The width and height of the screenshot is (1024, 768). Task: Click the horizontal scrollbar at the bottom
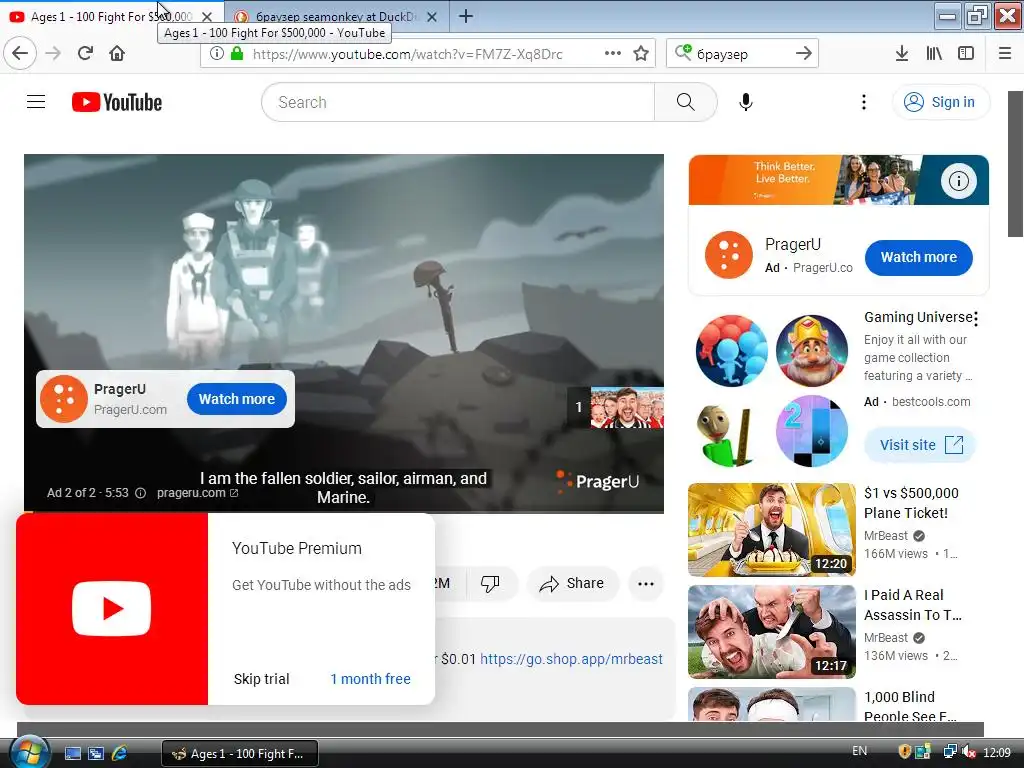click(x=500, y=729)
